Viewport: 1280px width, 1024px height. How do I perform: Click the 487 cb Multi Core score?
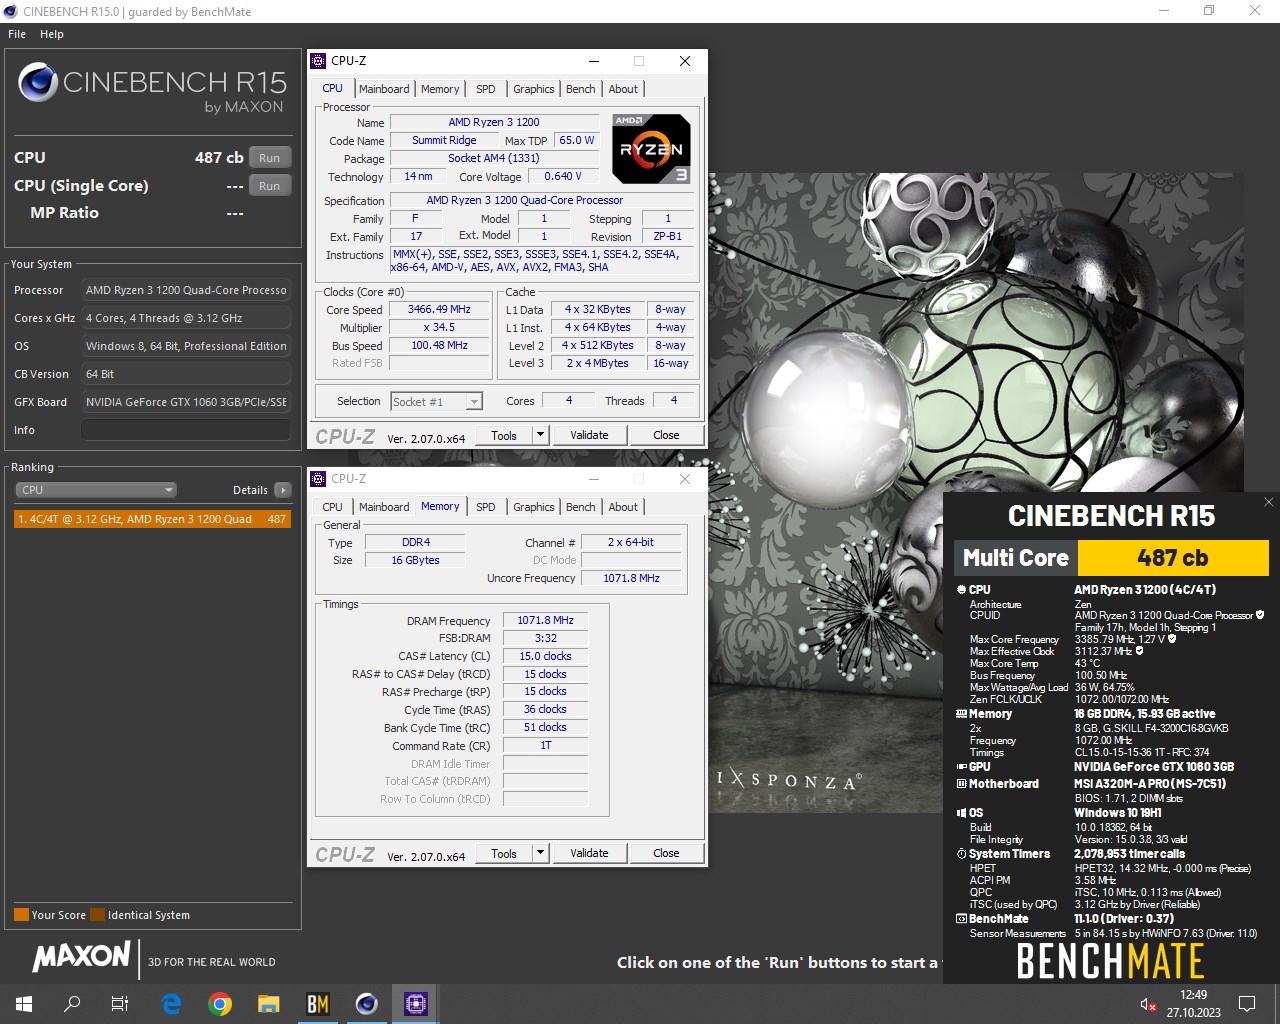[x=1173, y=558]
